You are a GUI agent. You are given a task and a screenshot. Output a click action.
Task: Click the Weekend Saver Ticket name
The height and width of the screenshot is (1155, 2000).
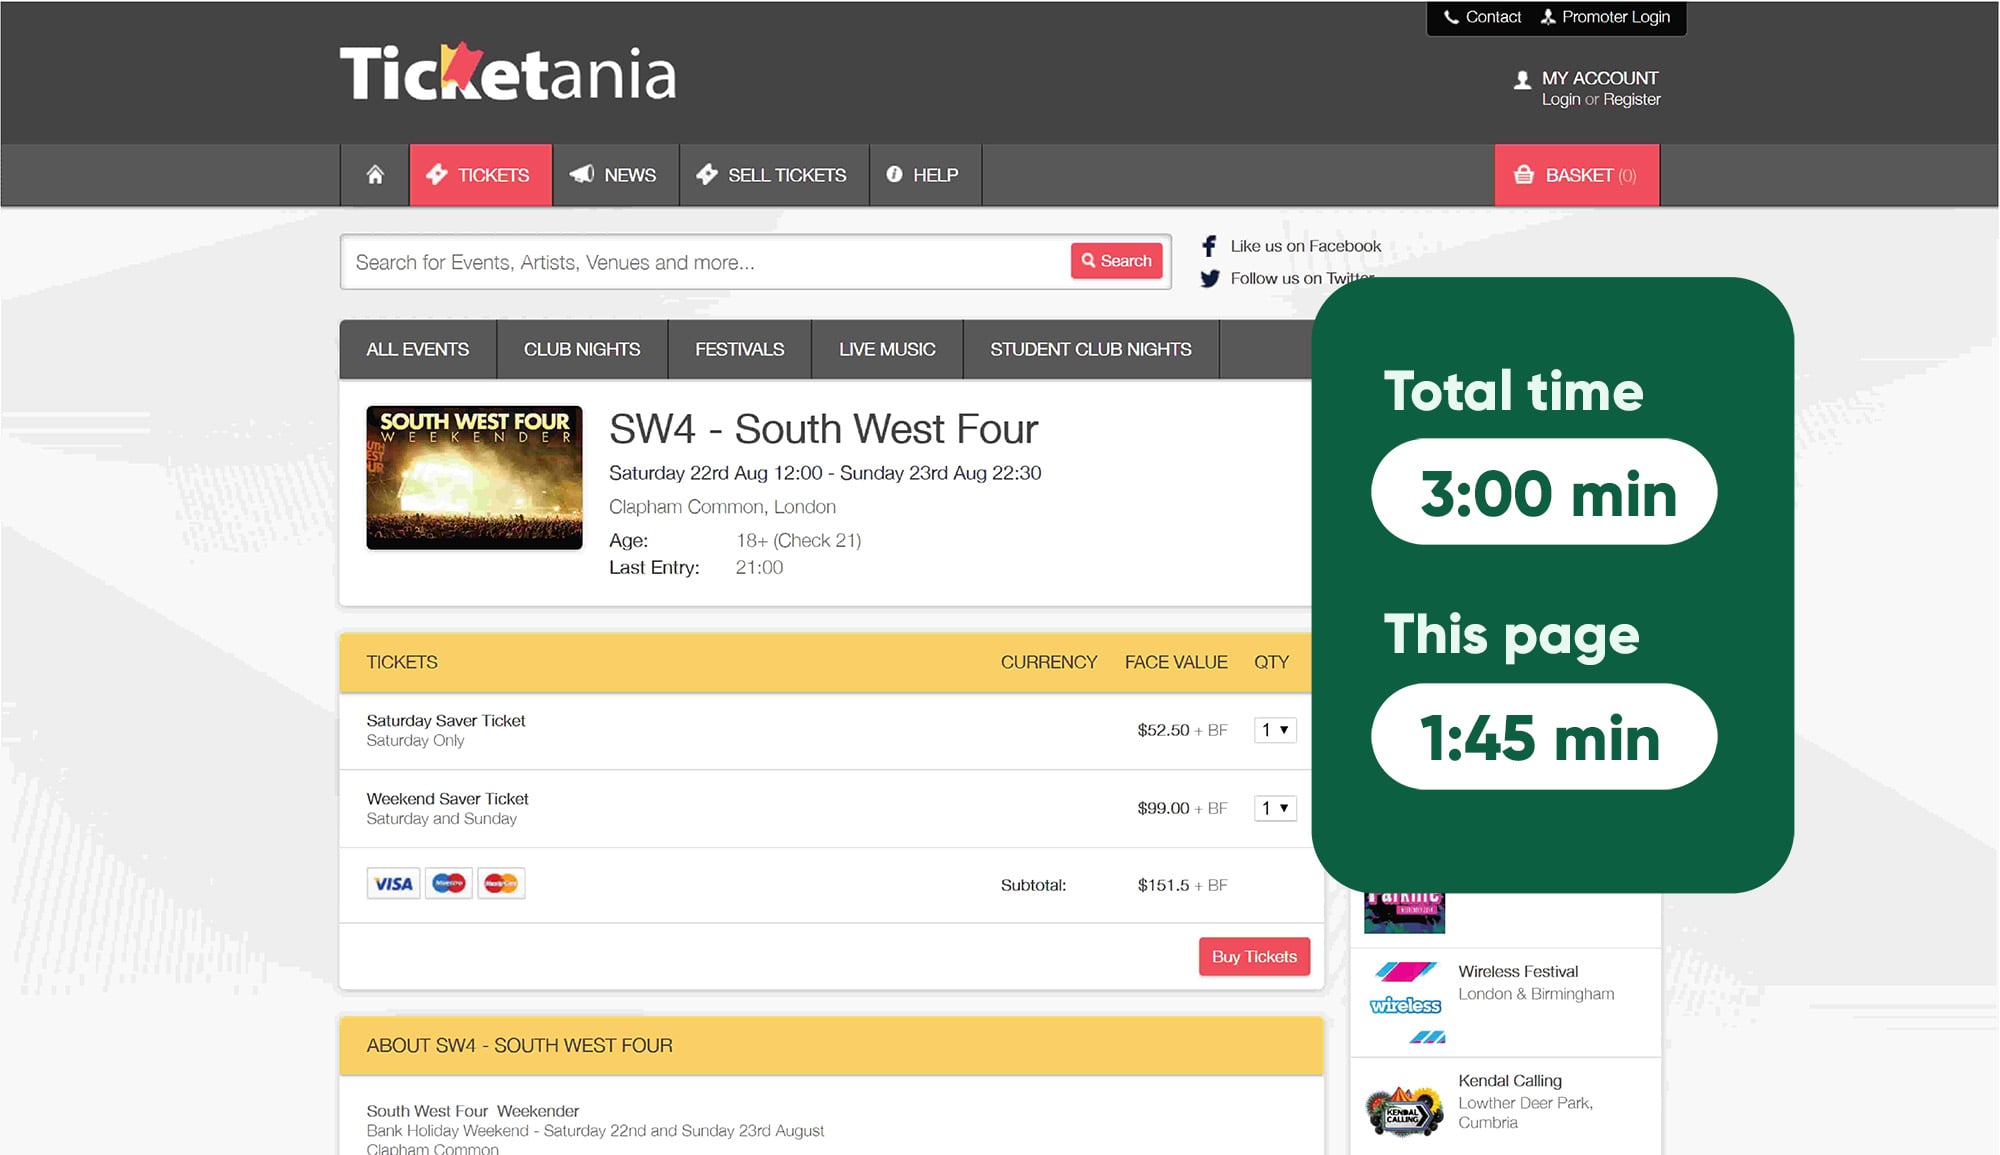[x=447, y=798]
